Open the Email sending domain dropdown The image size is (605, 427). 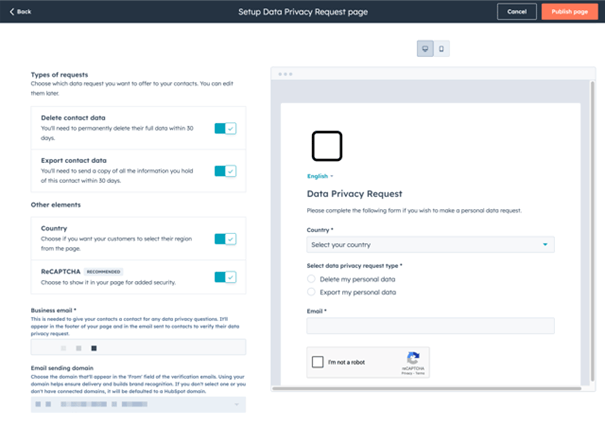click(138, 404)
